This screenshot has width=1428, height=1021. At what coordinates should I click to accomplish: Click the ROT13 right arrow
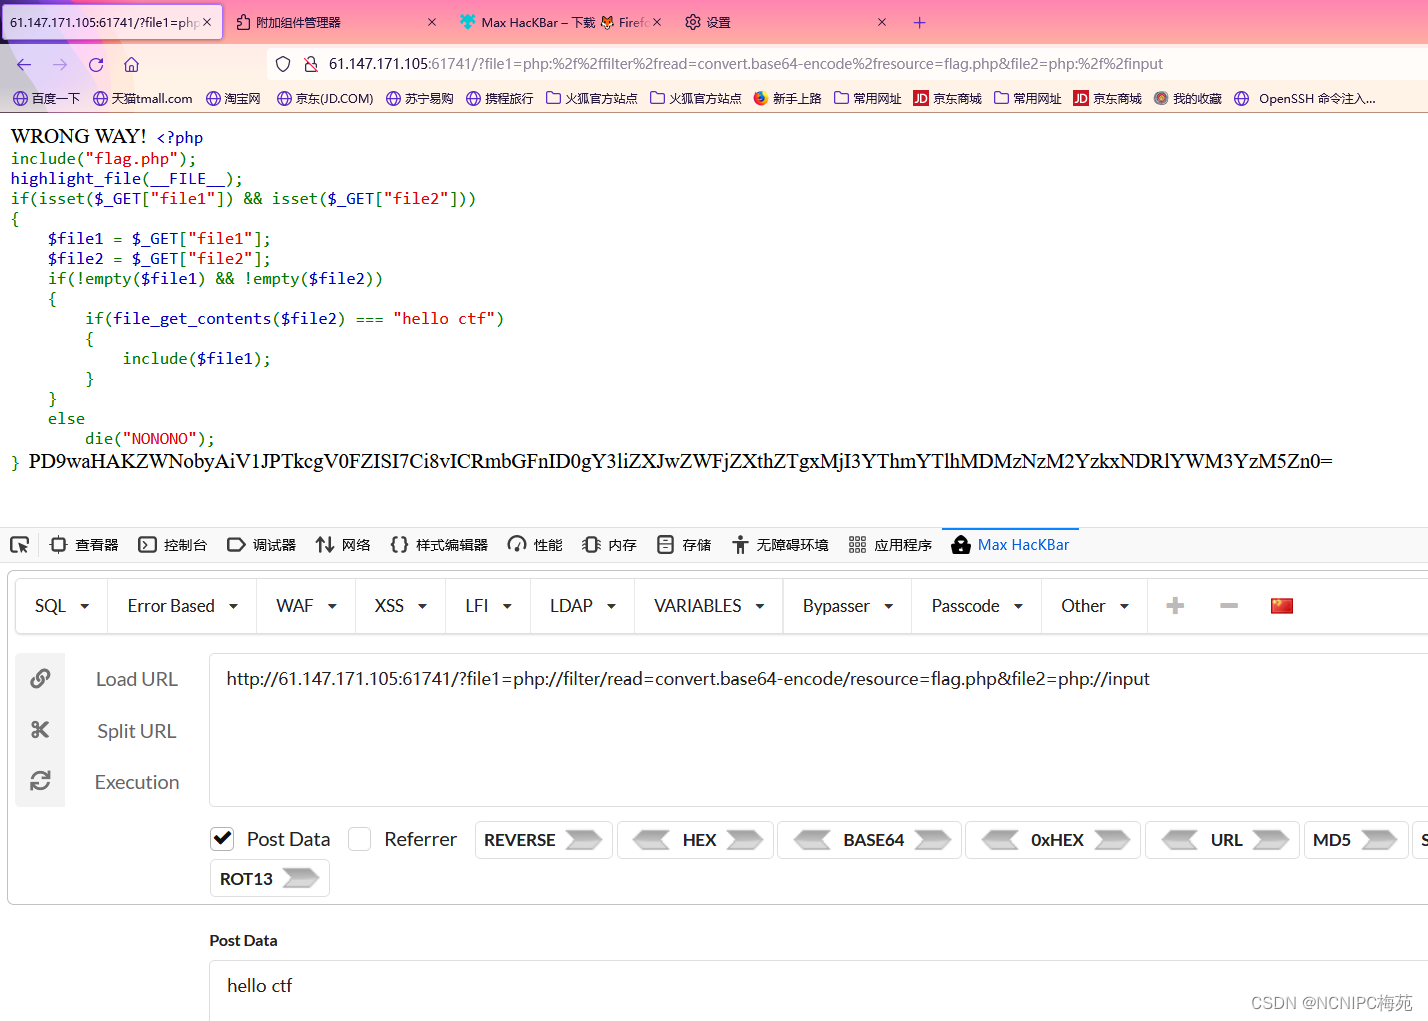pos(301,879)
